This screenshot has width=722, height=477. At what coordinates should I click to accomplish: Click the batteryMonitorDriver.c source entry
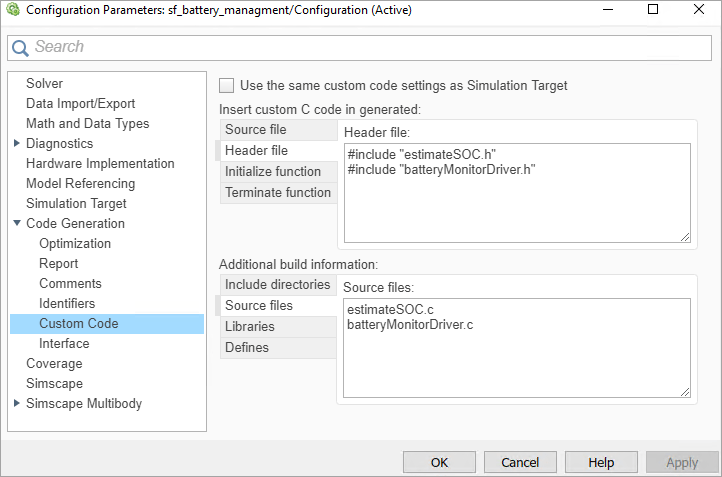(x=410, y=325)
